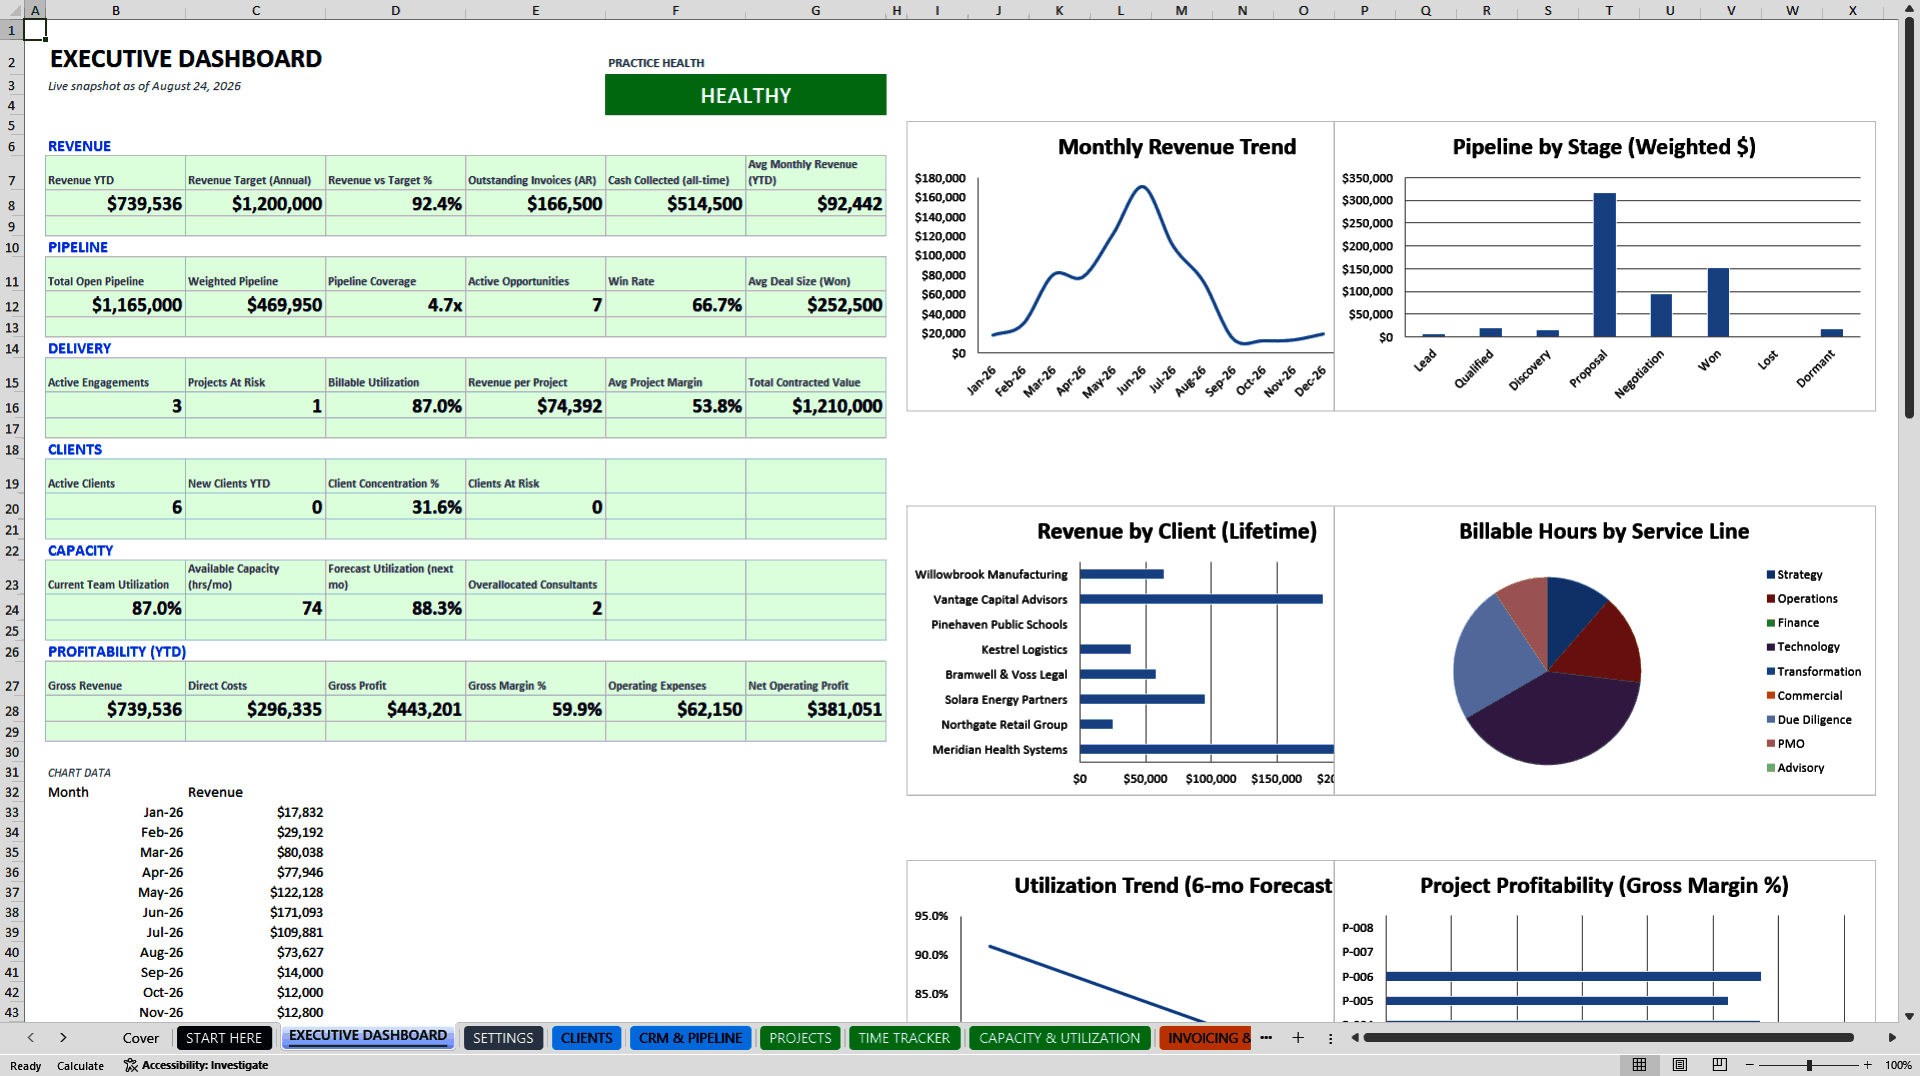
Task: Open the Cover sheet tab
Action: (141, 1038)
